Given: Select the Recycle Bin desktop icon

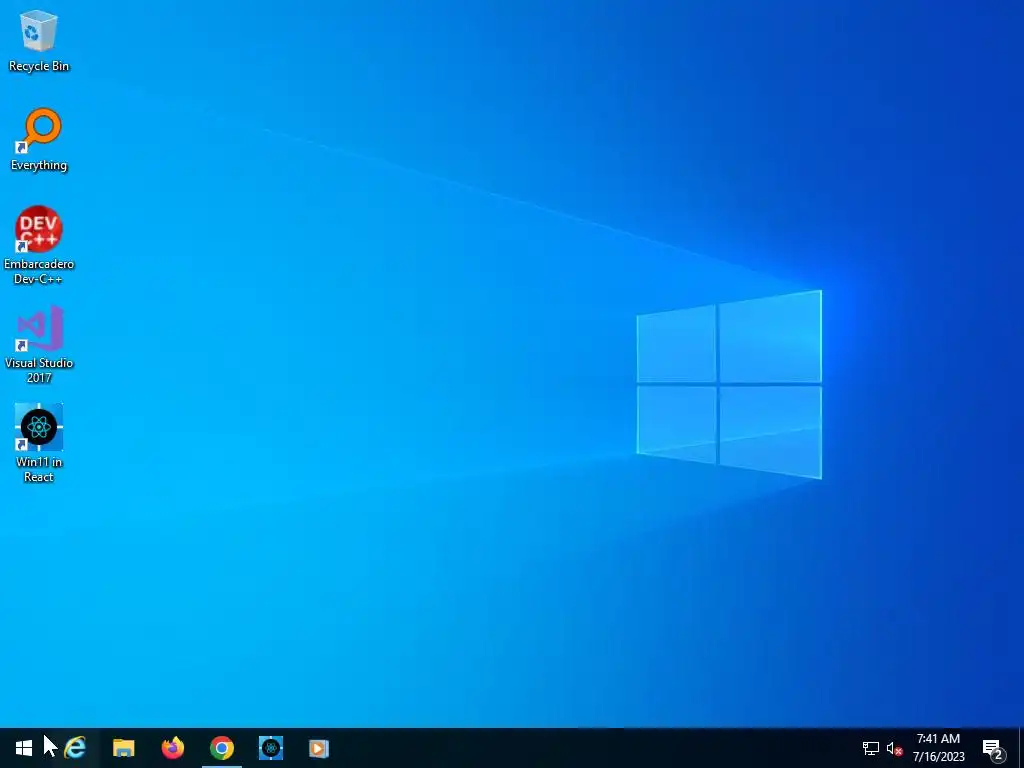Looking at the screenshot, I should tap(39, 40).
